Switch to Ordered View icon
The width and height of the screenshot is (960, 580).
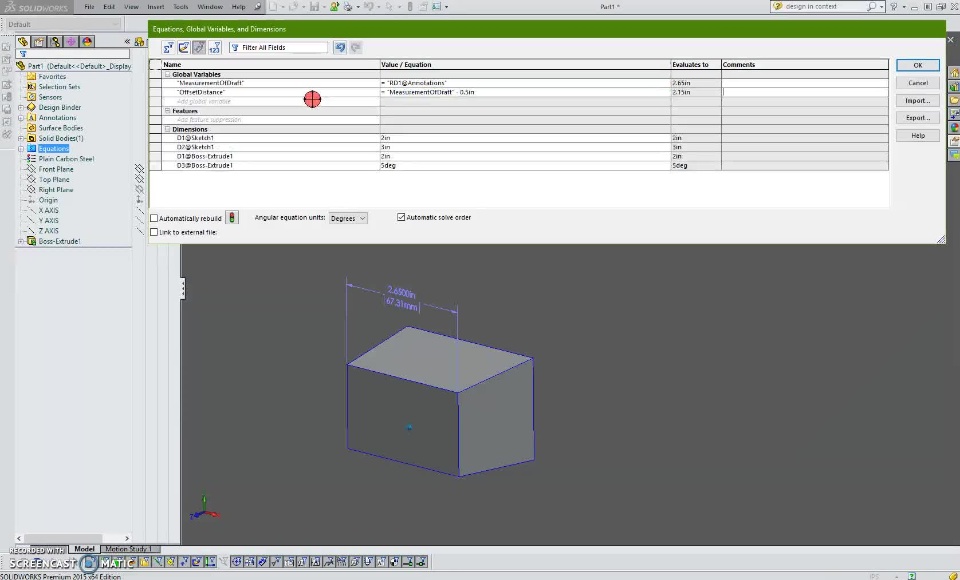tap(214, 47)
